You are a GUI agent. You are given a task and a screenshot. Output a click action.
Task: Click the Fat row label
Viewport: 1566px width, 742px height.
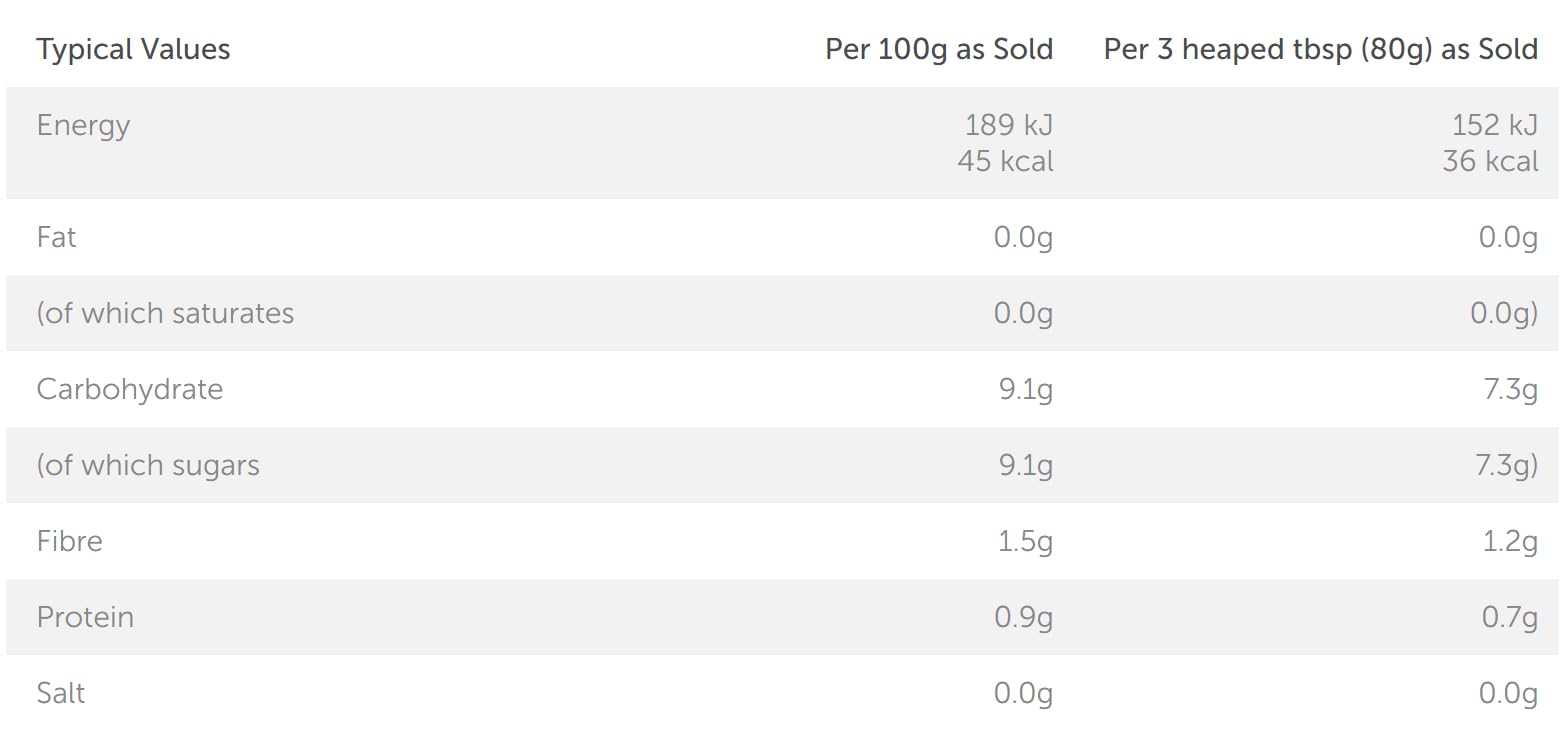[x=56, y=237]
